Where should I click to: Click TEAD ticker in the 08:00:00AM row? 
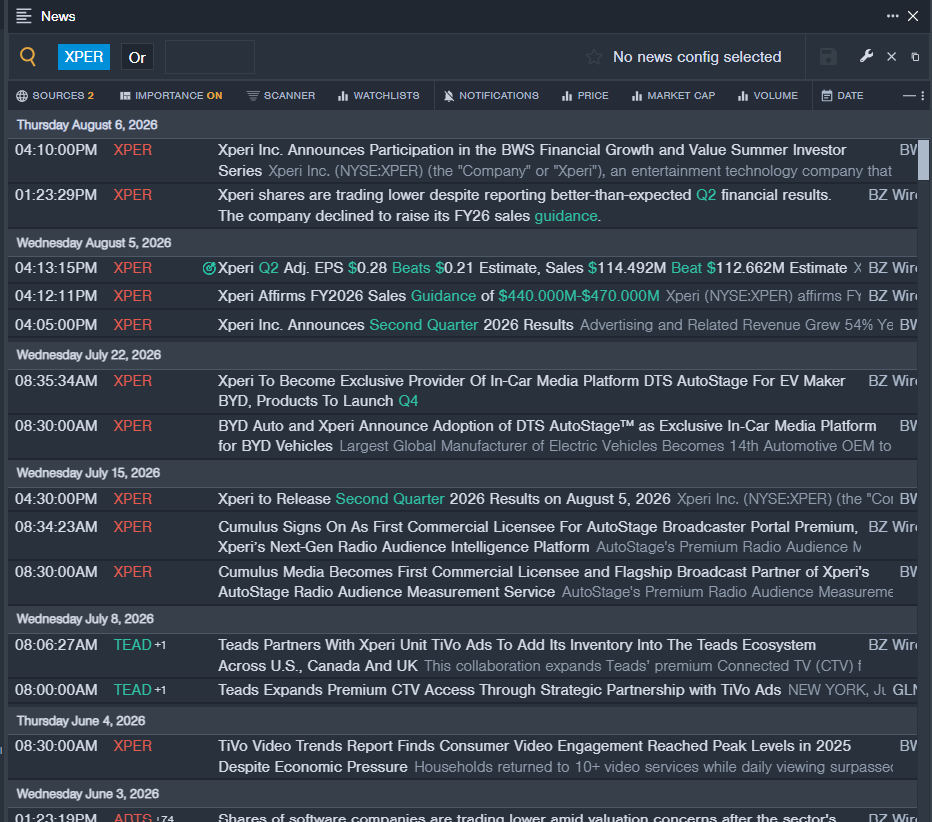133,690
